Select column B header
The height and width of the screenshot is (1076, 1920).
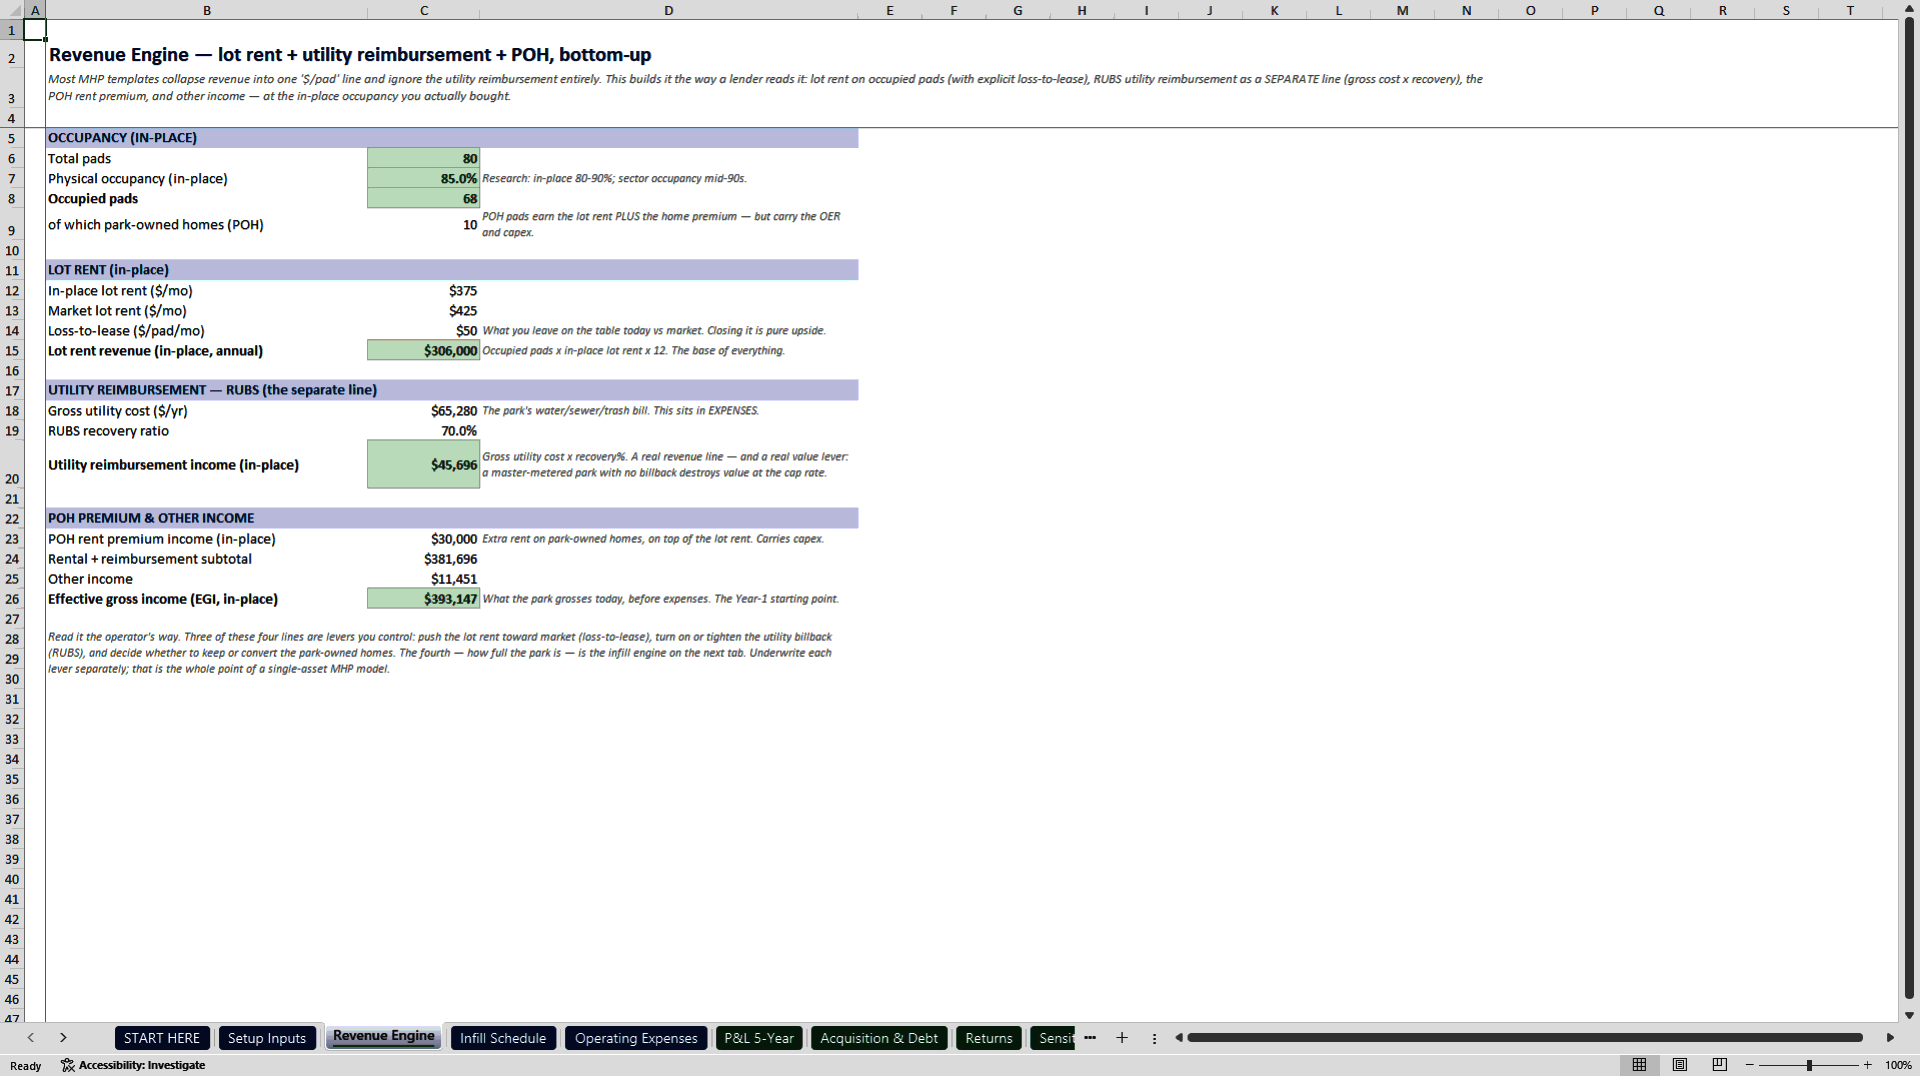point(207,10)
